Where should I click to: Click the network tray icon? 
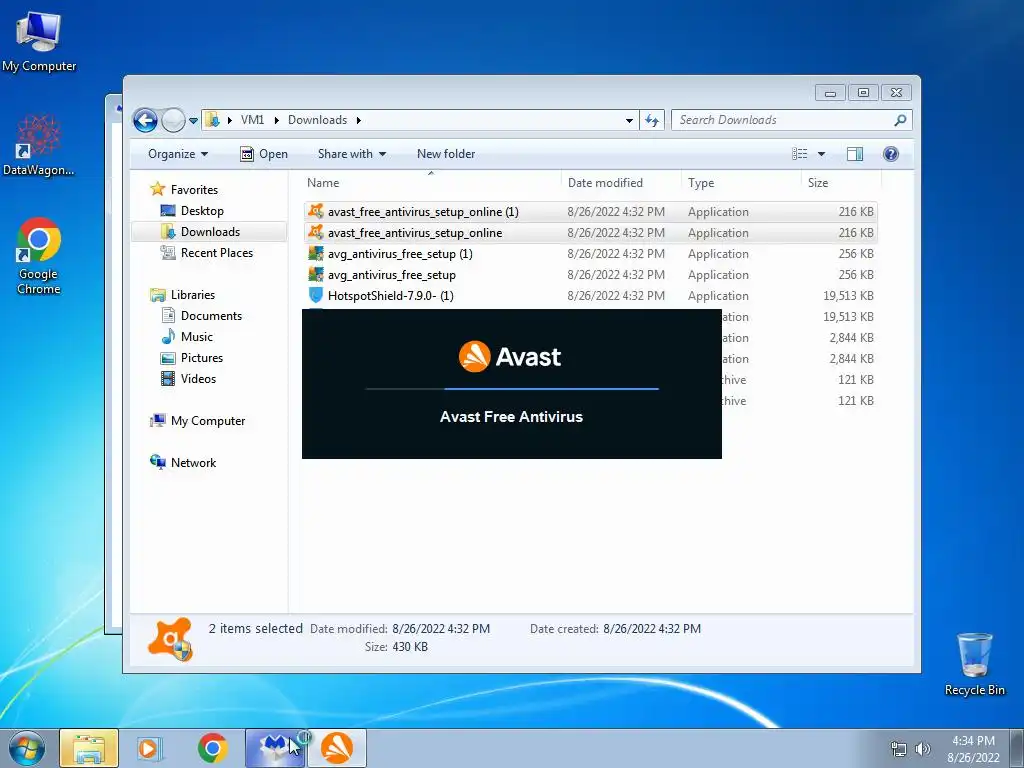coord(899,749)
